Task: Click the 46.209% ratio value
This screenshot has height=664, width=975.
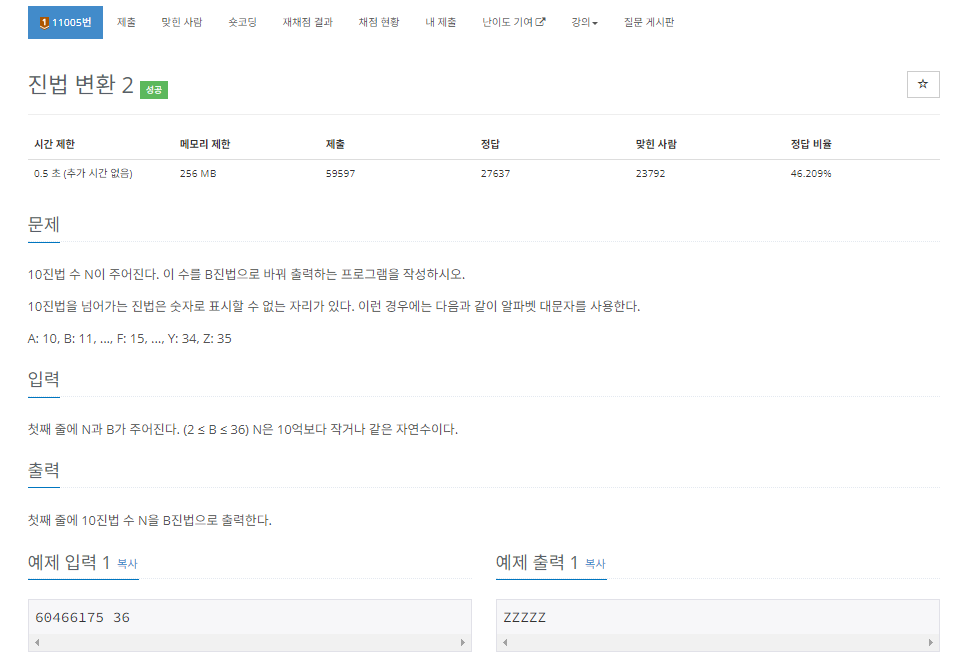Action: (x=811, y=173)
